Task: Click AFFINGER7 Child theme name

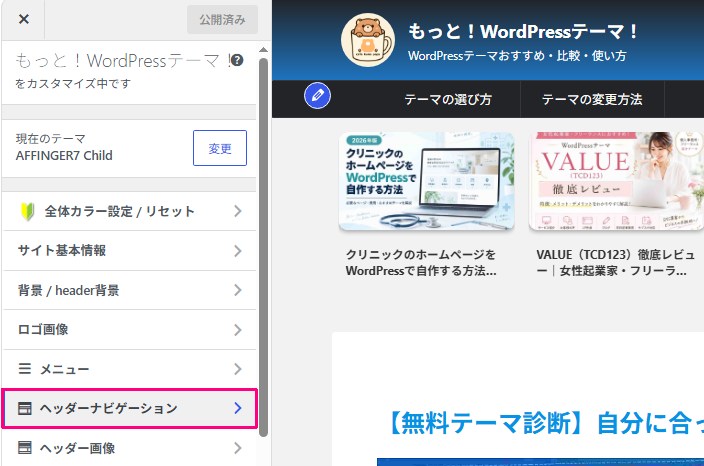Action: [x=64, y=156]
